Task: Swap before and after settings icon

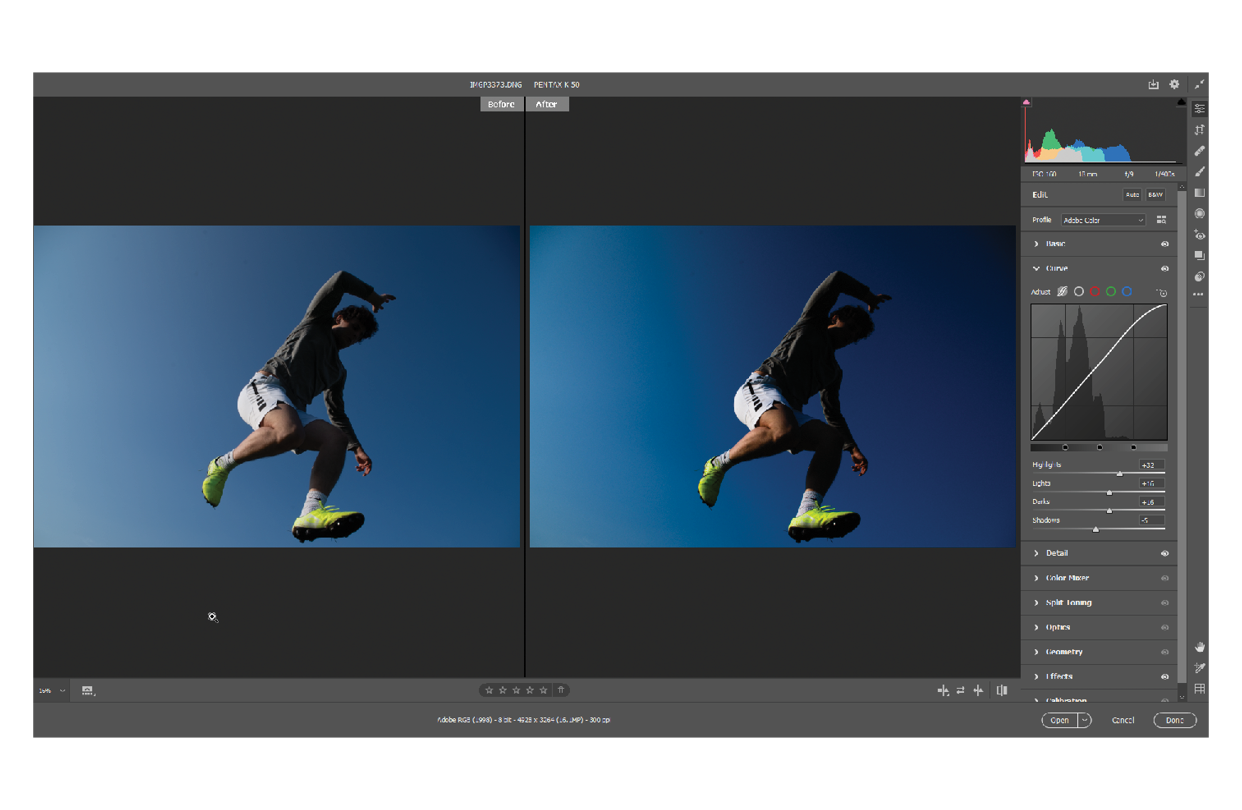Action: [960, 691]
